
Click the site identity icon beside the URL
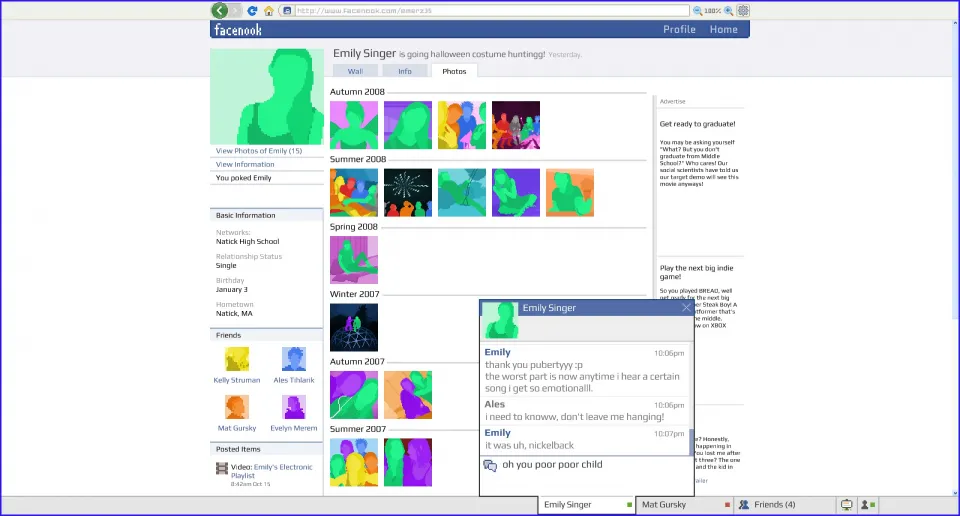click(287, 10)
